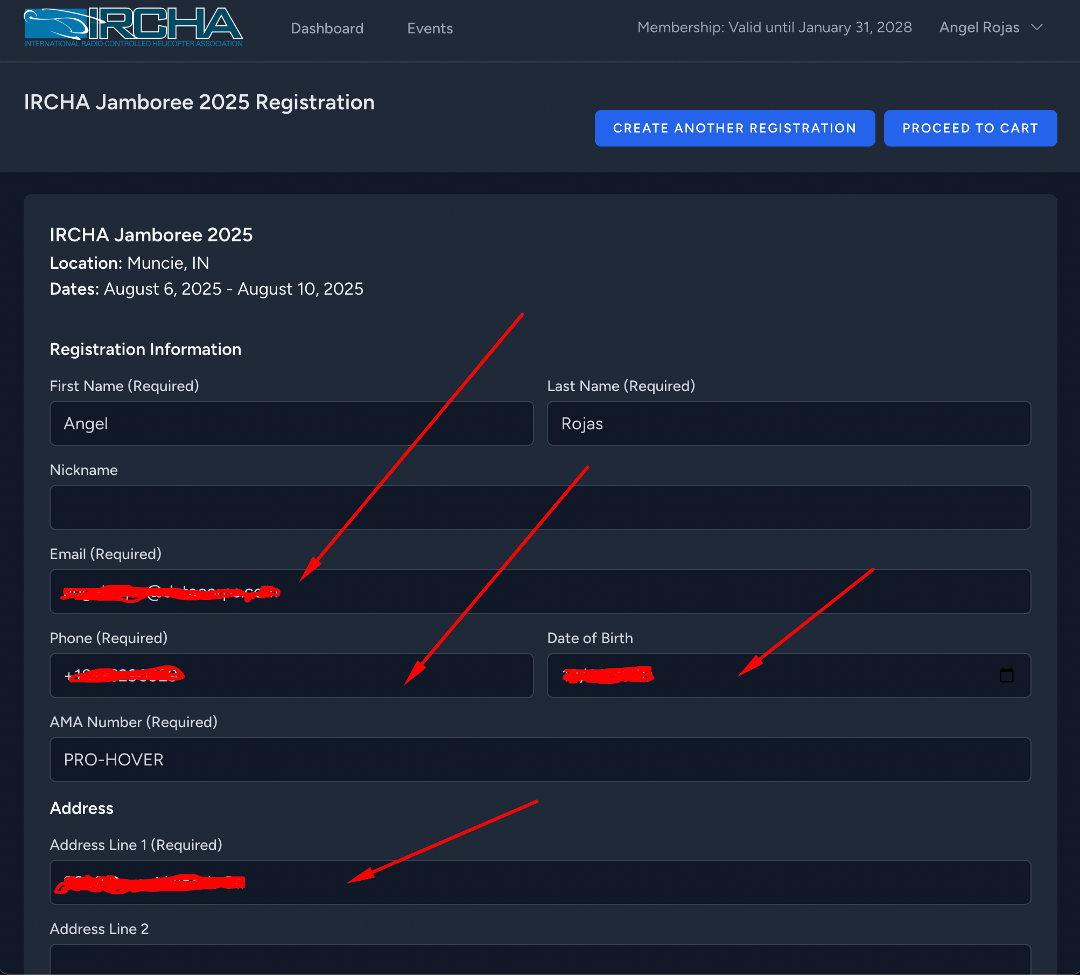The height and width of the screenshot is (976, 1080).
Task: Click the Registration Information heading
Action: (x=145, y=349)
